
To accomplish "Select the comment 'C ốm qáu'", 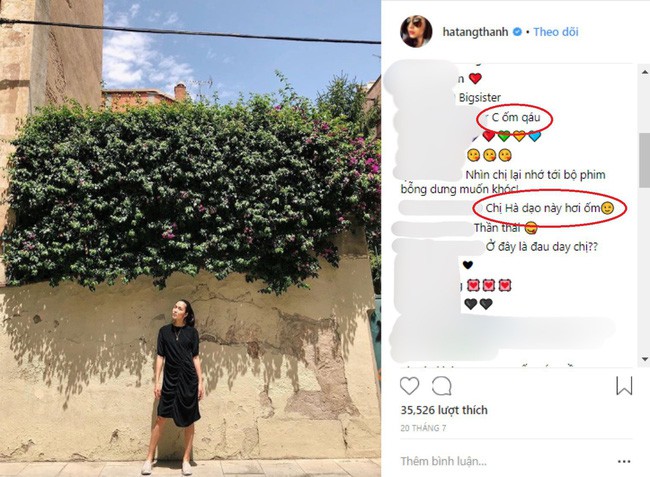I will pos(516,118).
